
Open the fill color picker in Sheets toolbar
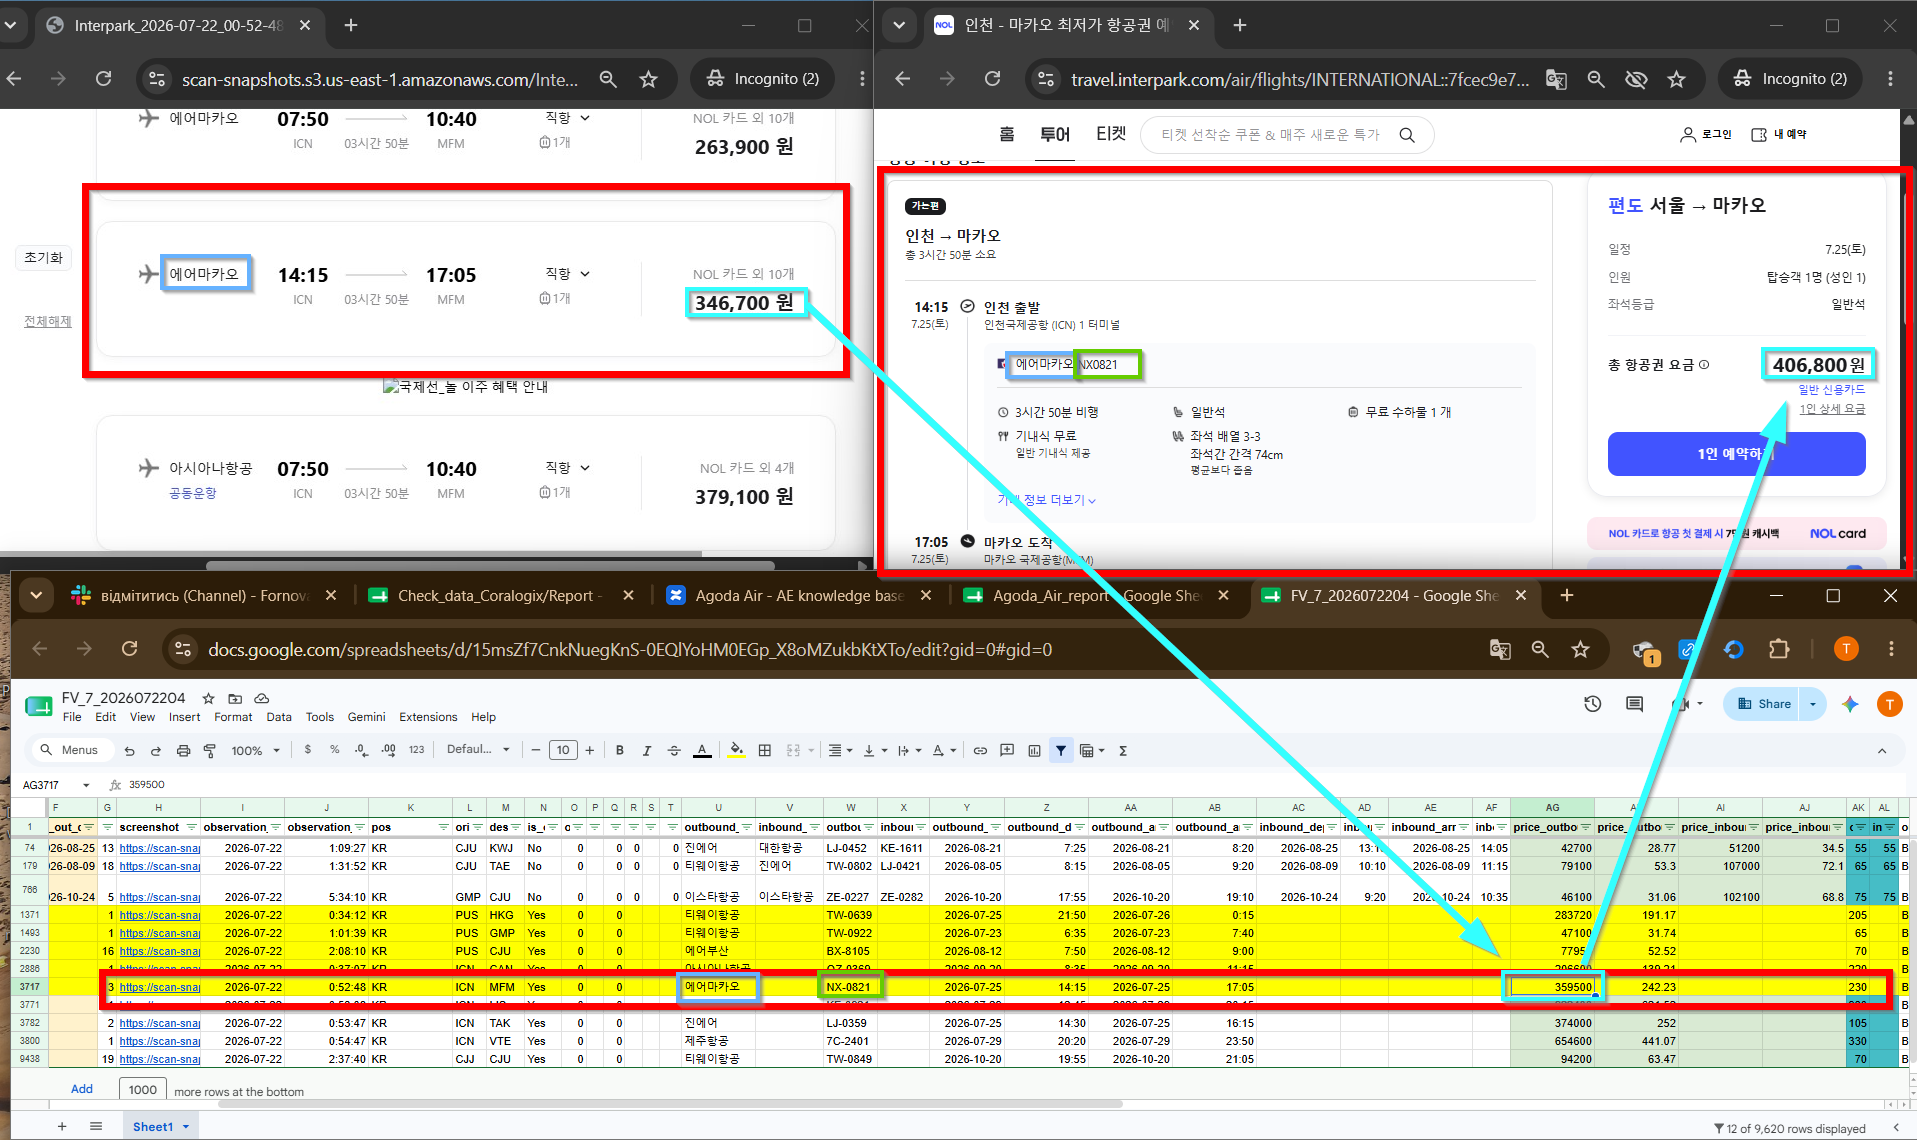coord(737,750)
